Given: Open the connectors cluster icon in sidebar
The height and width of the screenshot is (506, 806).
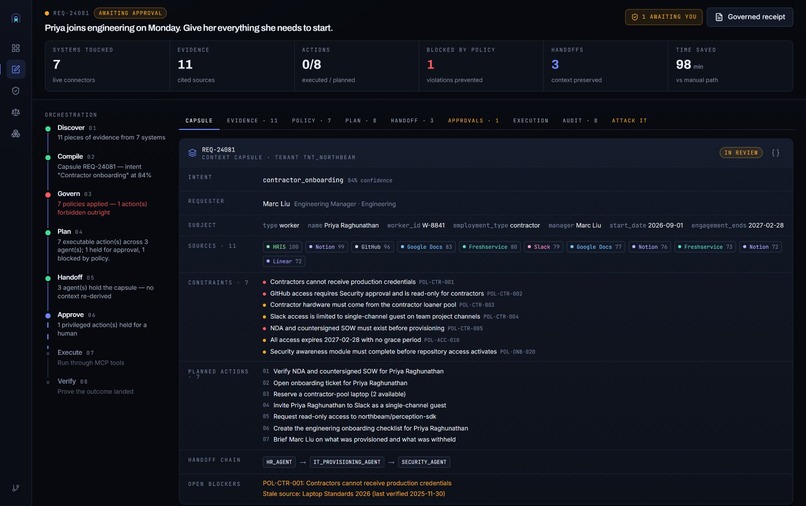Looking at the screenshot, I should pyautogui.click(x=15, y=134).
